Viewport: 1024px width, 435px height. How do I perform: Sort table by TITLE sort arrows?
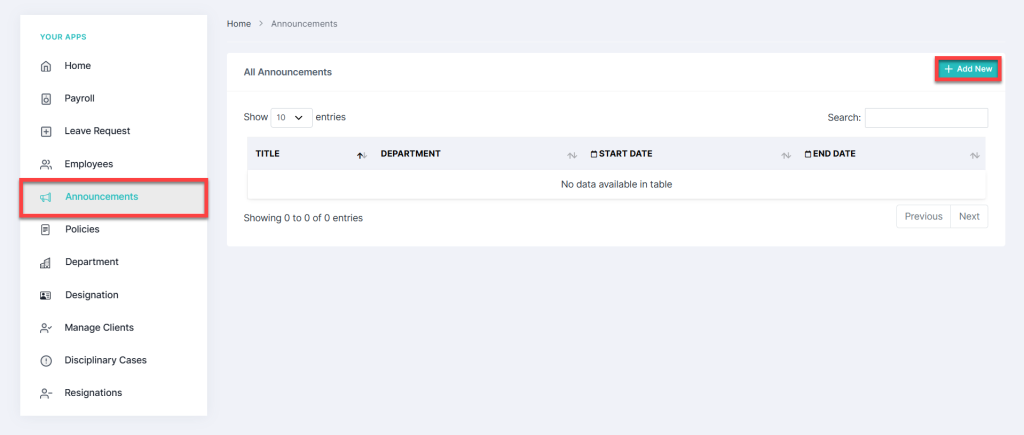tap(362, 155)
